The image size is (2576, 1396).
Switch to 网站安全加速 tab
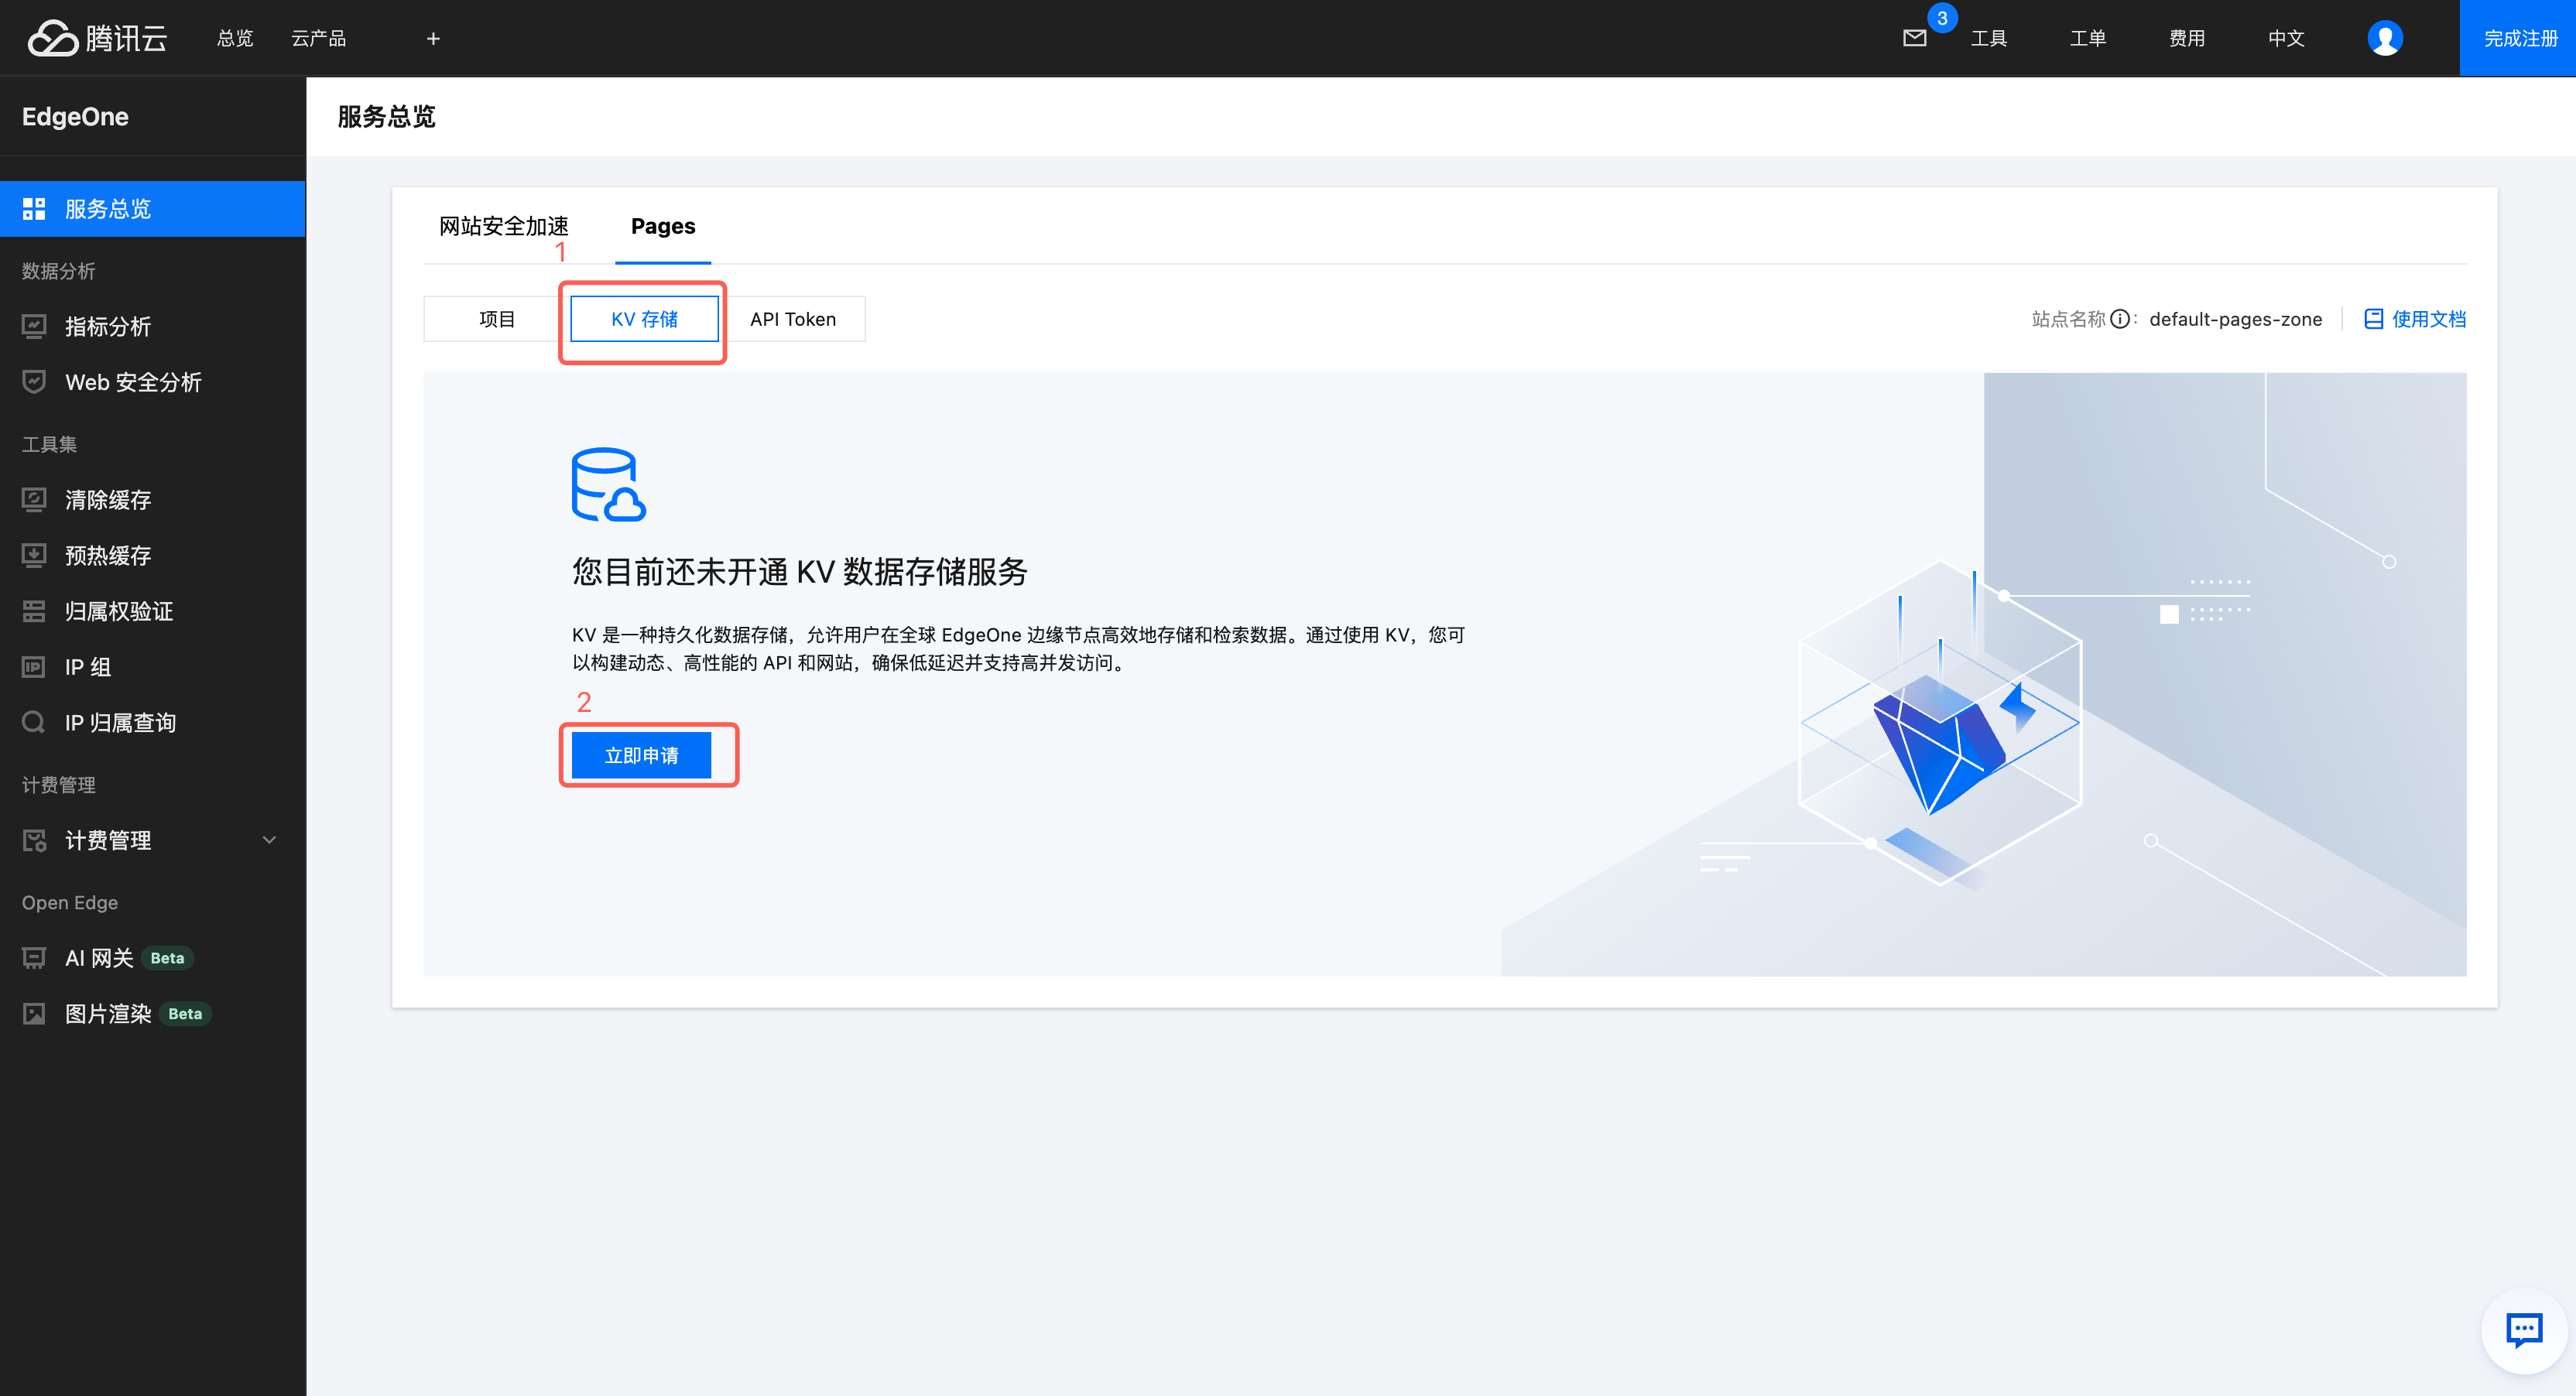[503, 226]
